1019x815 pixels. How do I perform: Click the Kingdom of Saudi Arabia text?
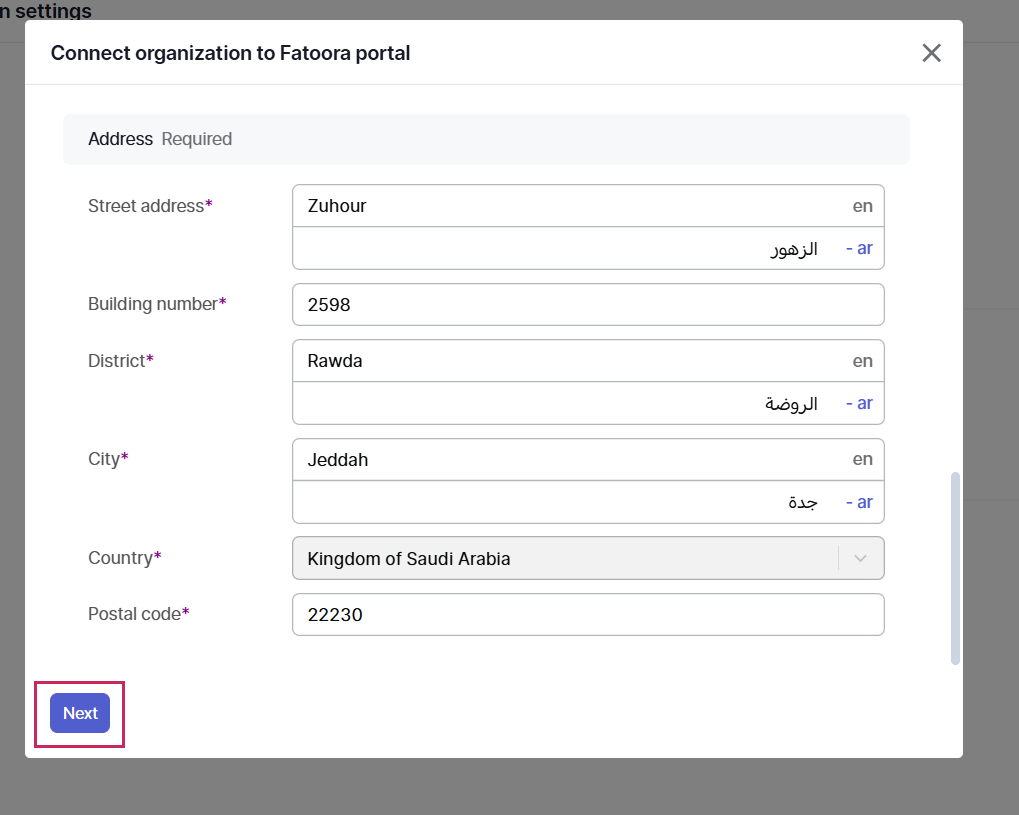point(409,559)
